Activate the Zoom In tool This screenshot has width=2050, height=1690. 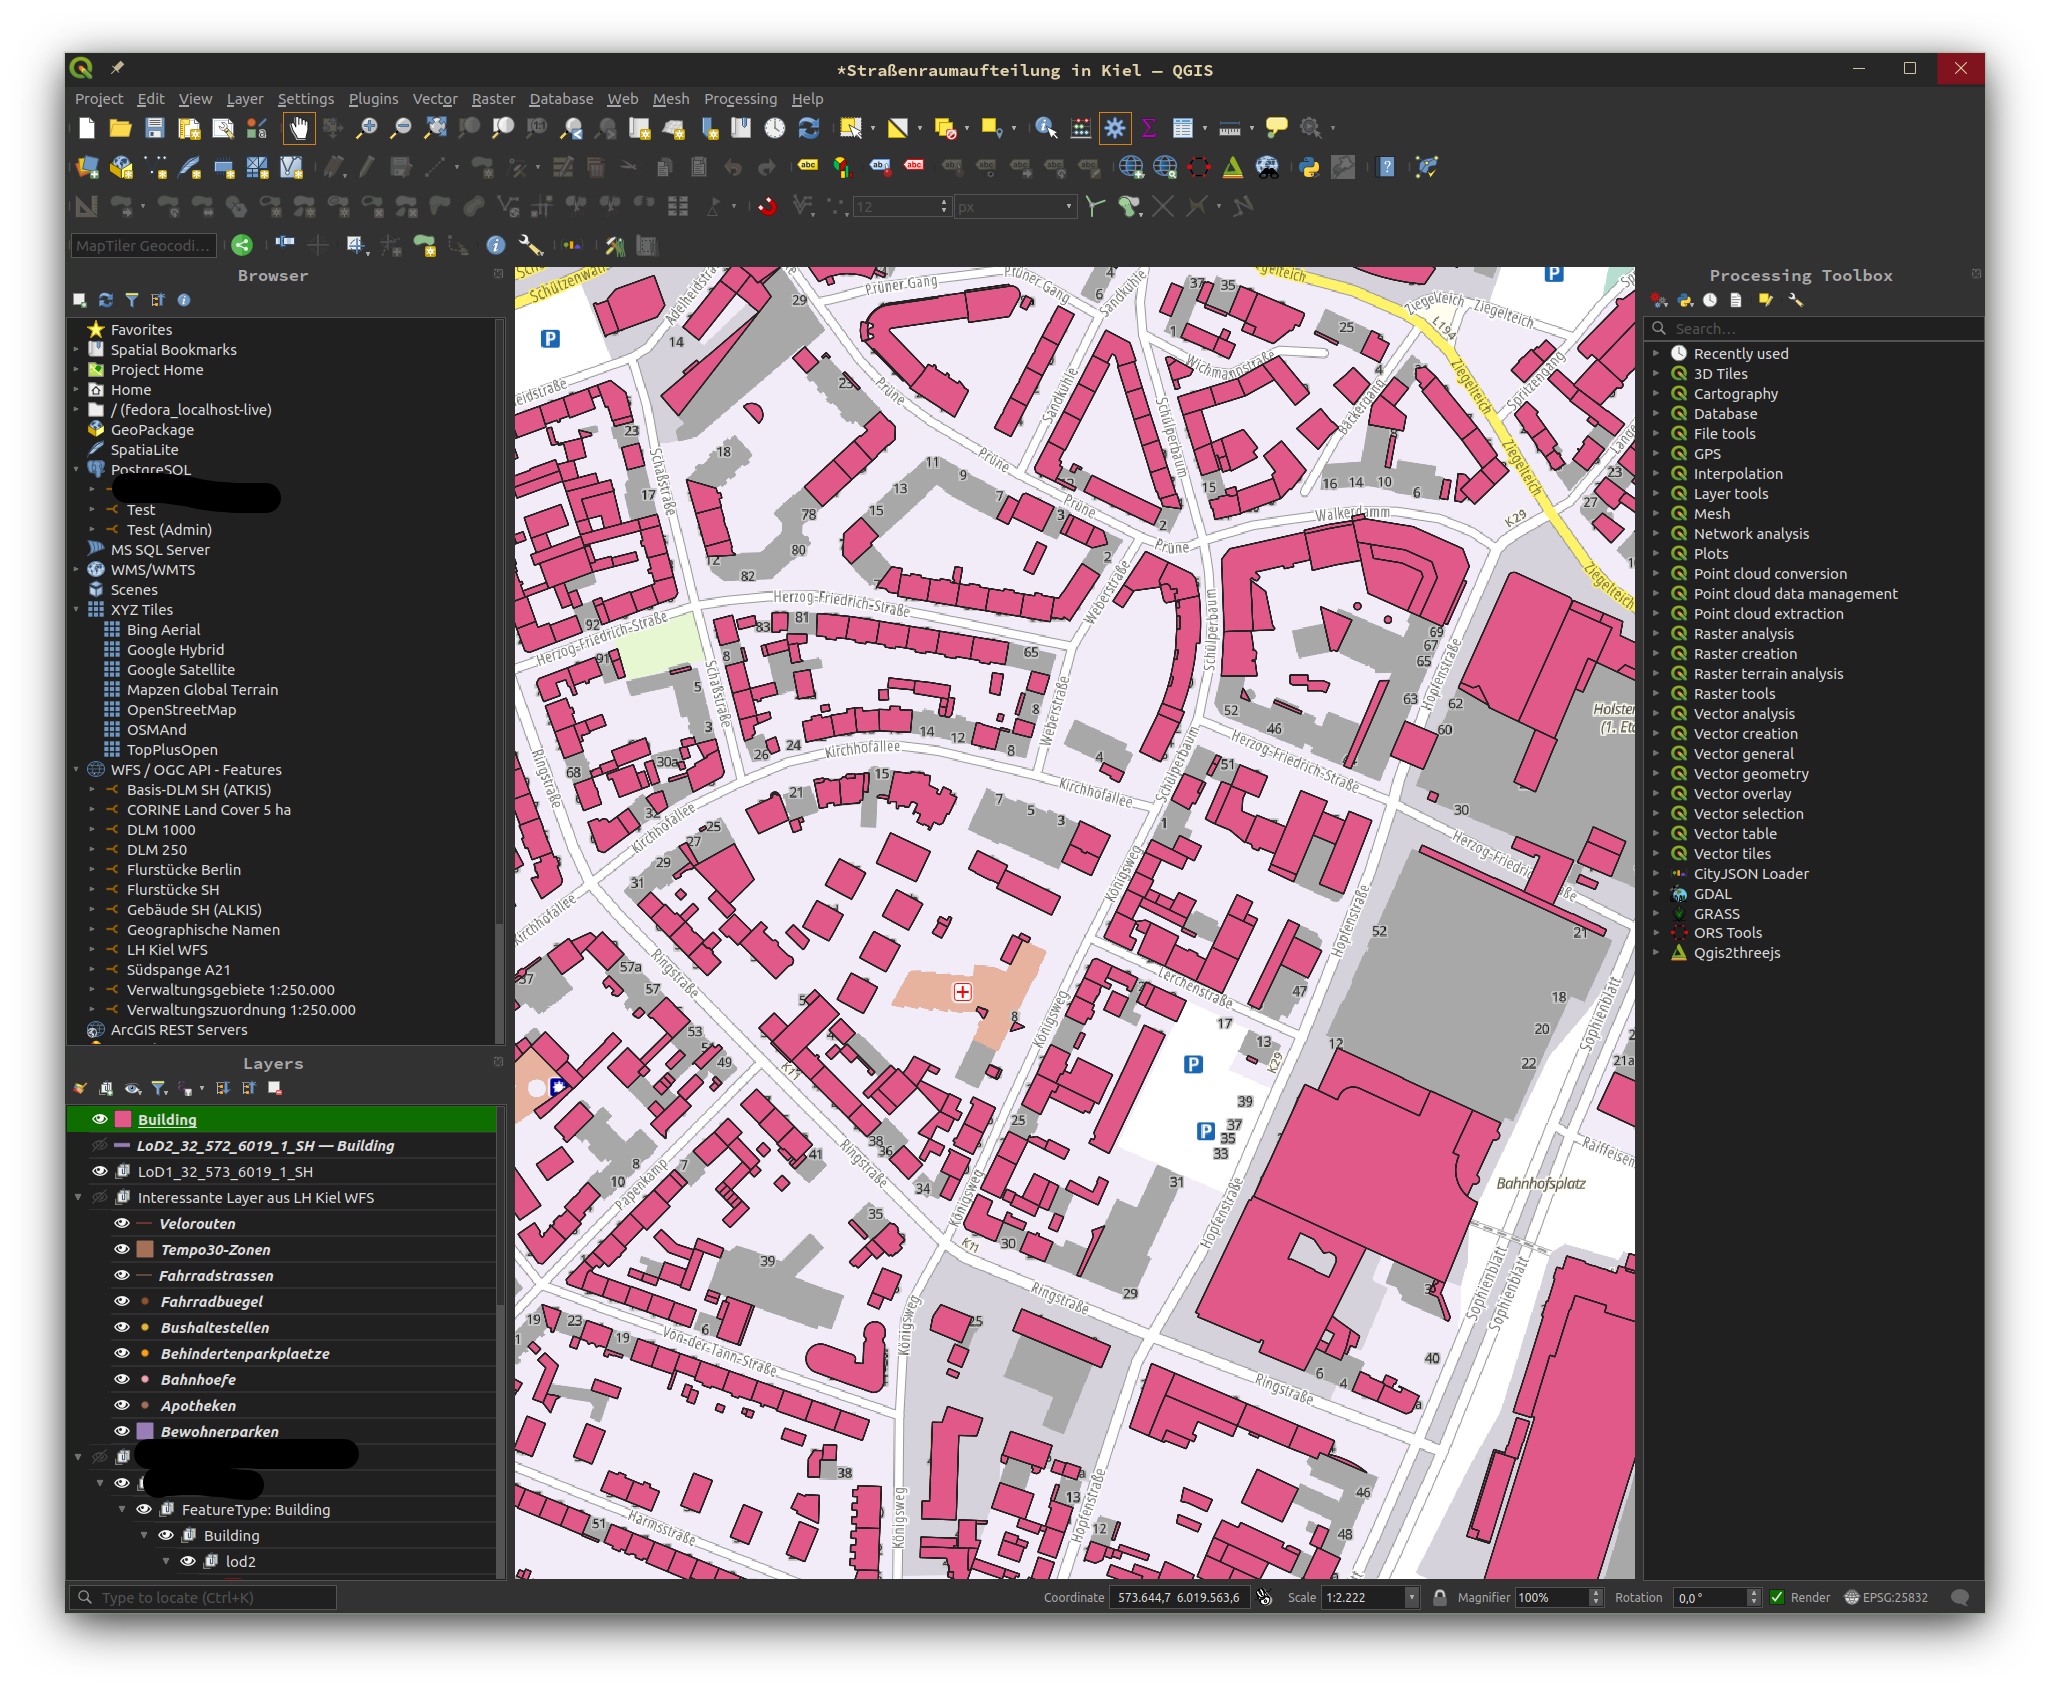pyautogui.click(x=368, y=128)
